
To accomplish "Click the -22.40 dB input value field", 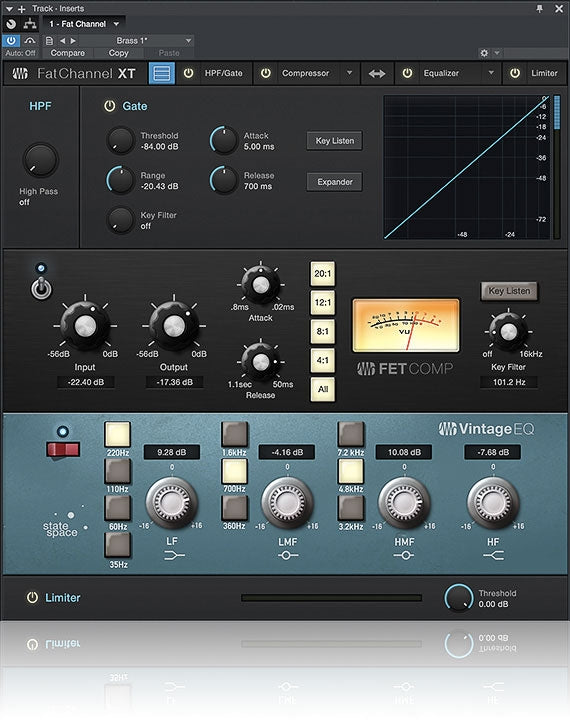I will click(86, 382).
